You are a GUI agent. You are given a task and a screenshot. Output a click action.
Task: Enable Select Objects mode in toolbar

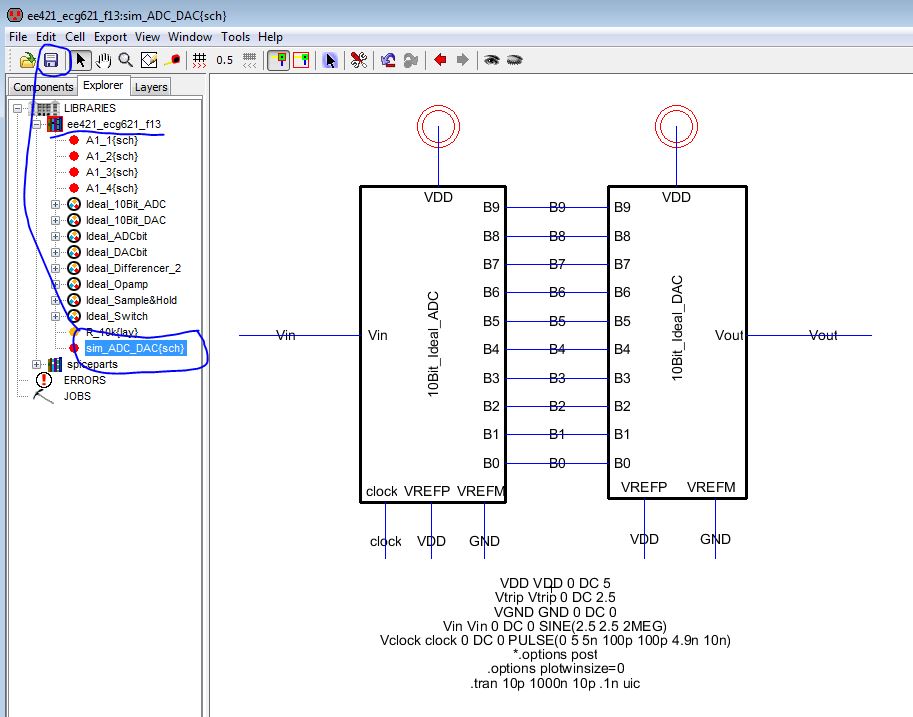coord(278,60)
